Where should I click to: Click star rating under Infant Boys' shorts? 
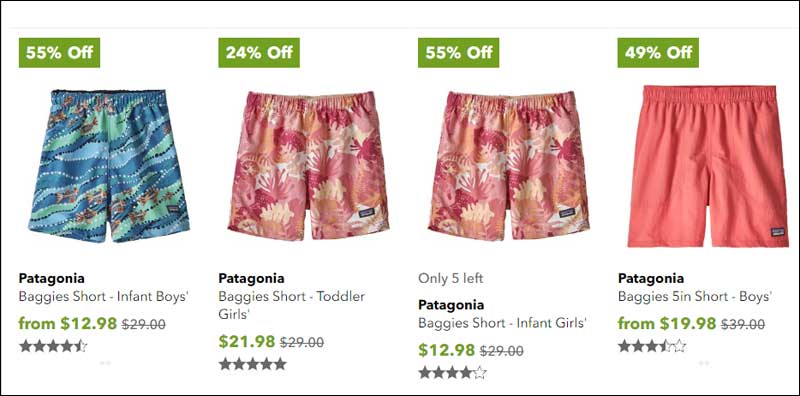click(53, 346)
